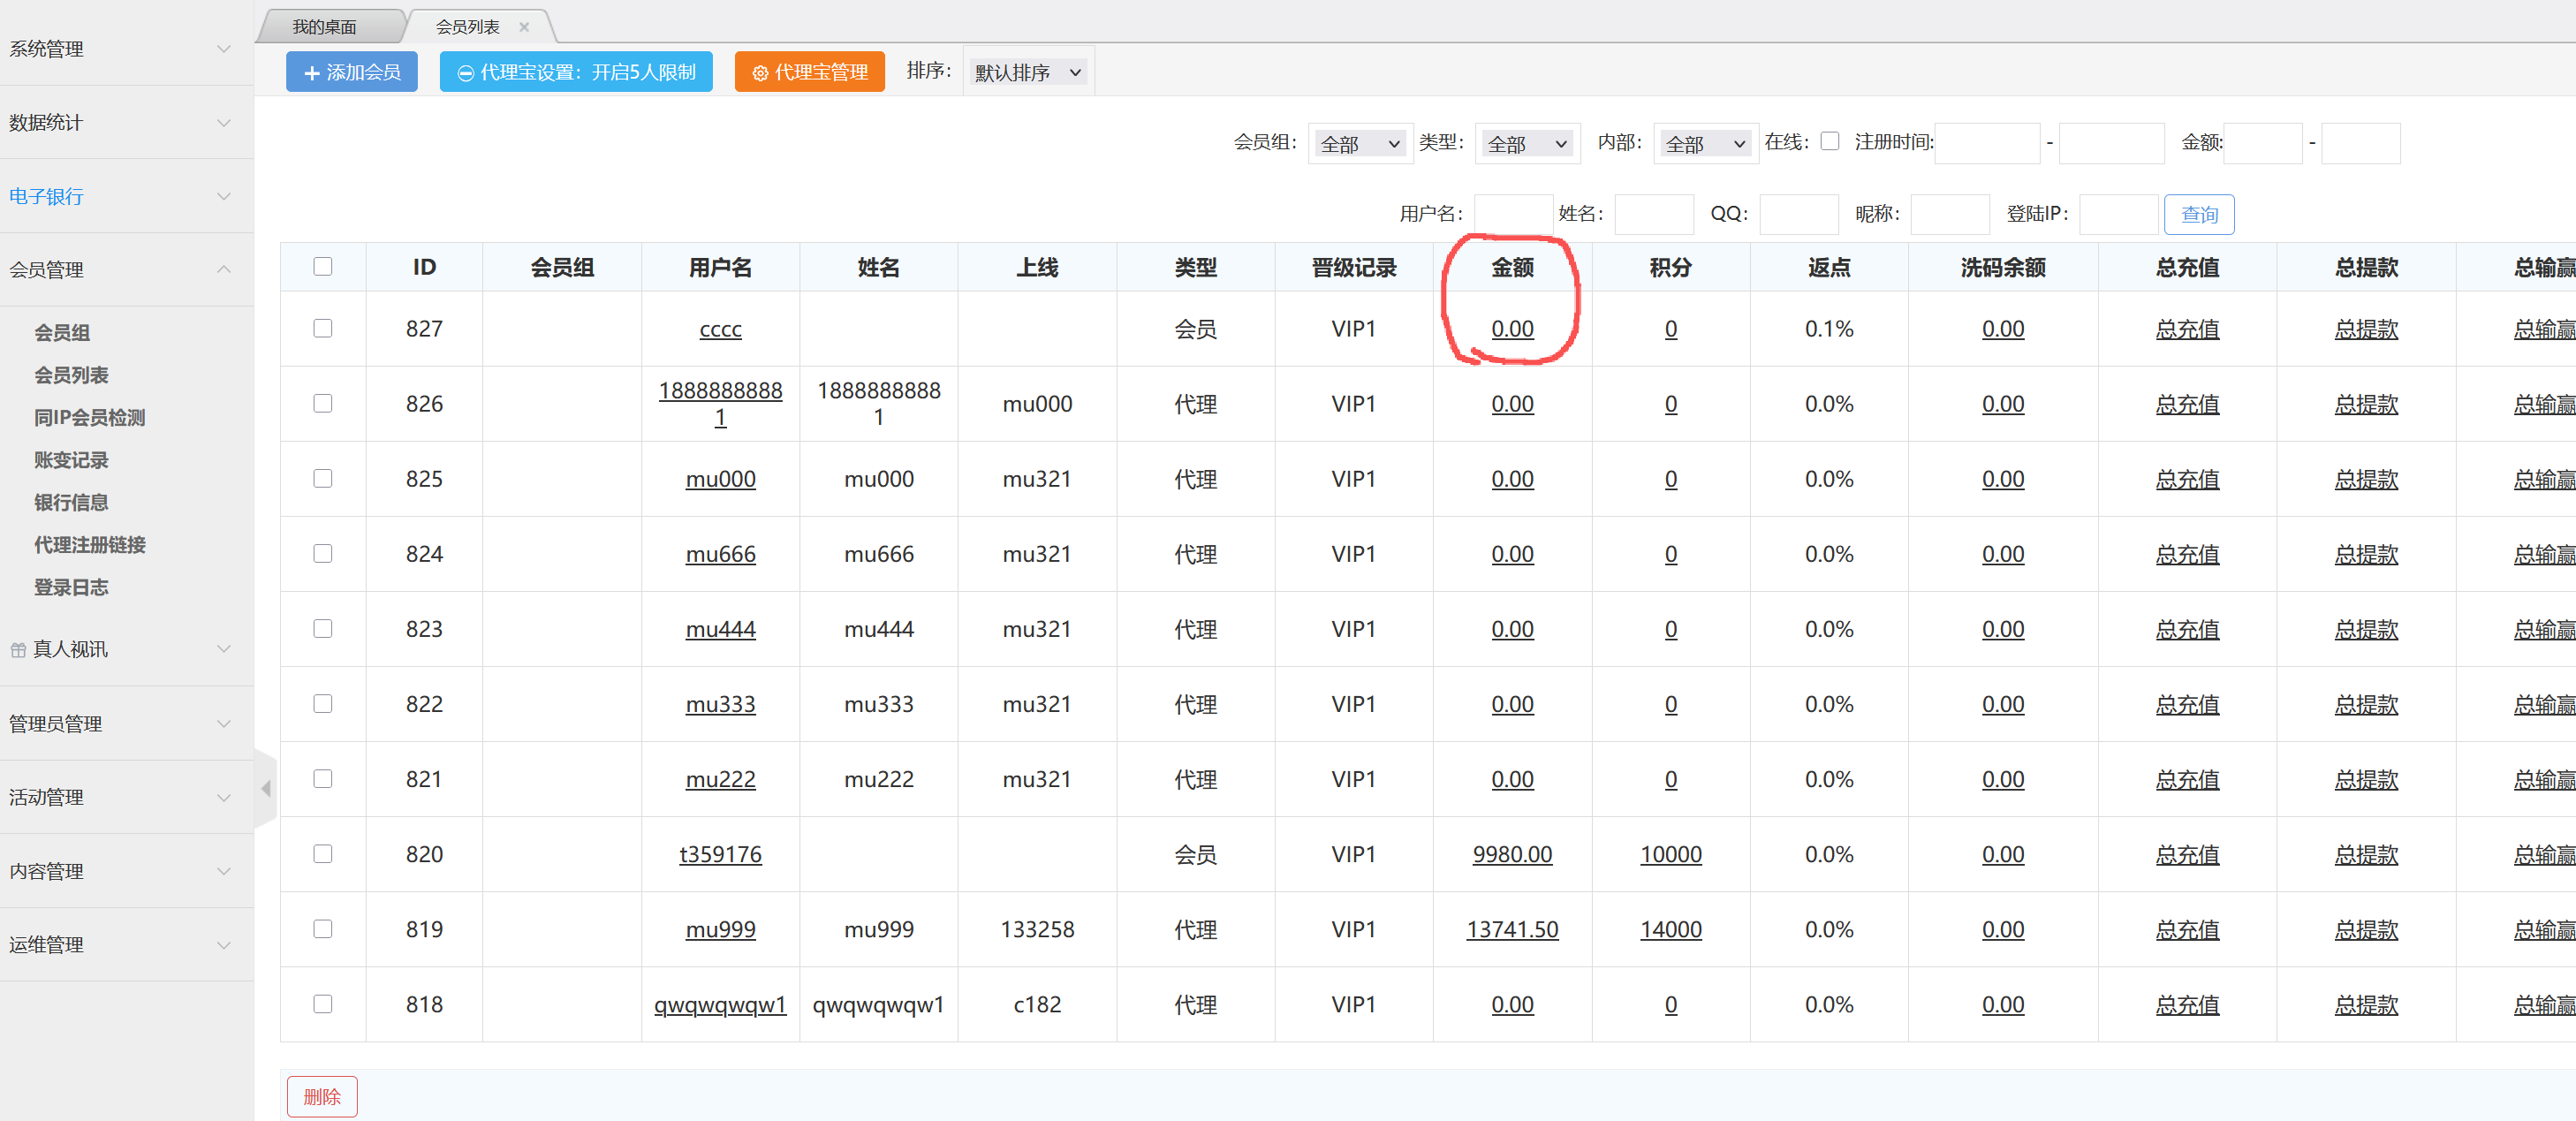Open the 内部 filter dropdown
Screen dimensions: 2576x1121
tap(1705, 143)
